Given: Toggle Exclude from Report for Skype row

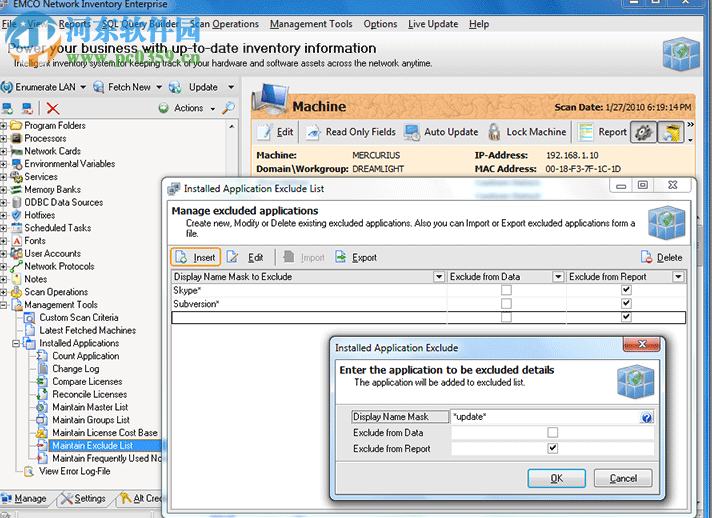Looking at the screenshot, I should click(x=626, y=290).
